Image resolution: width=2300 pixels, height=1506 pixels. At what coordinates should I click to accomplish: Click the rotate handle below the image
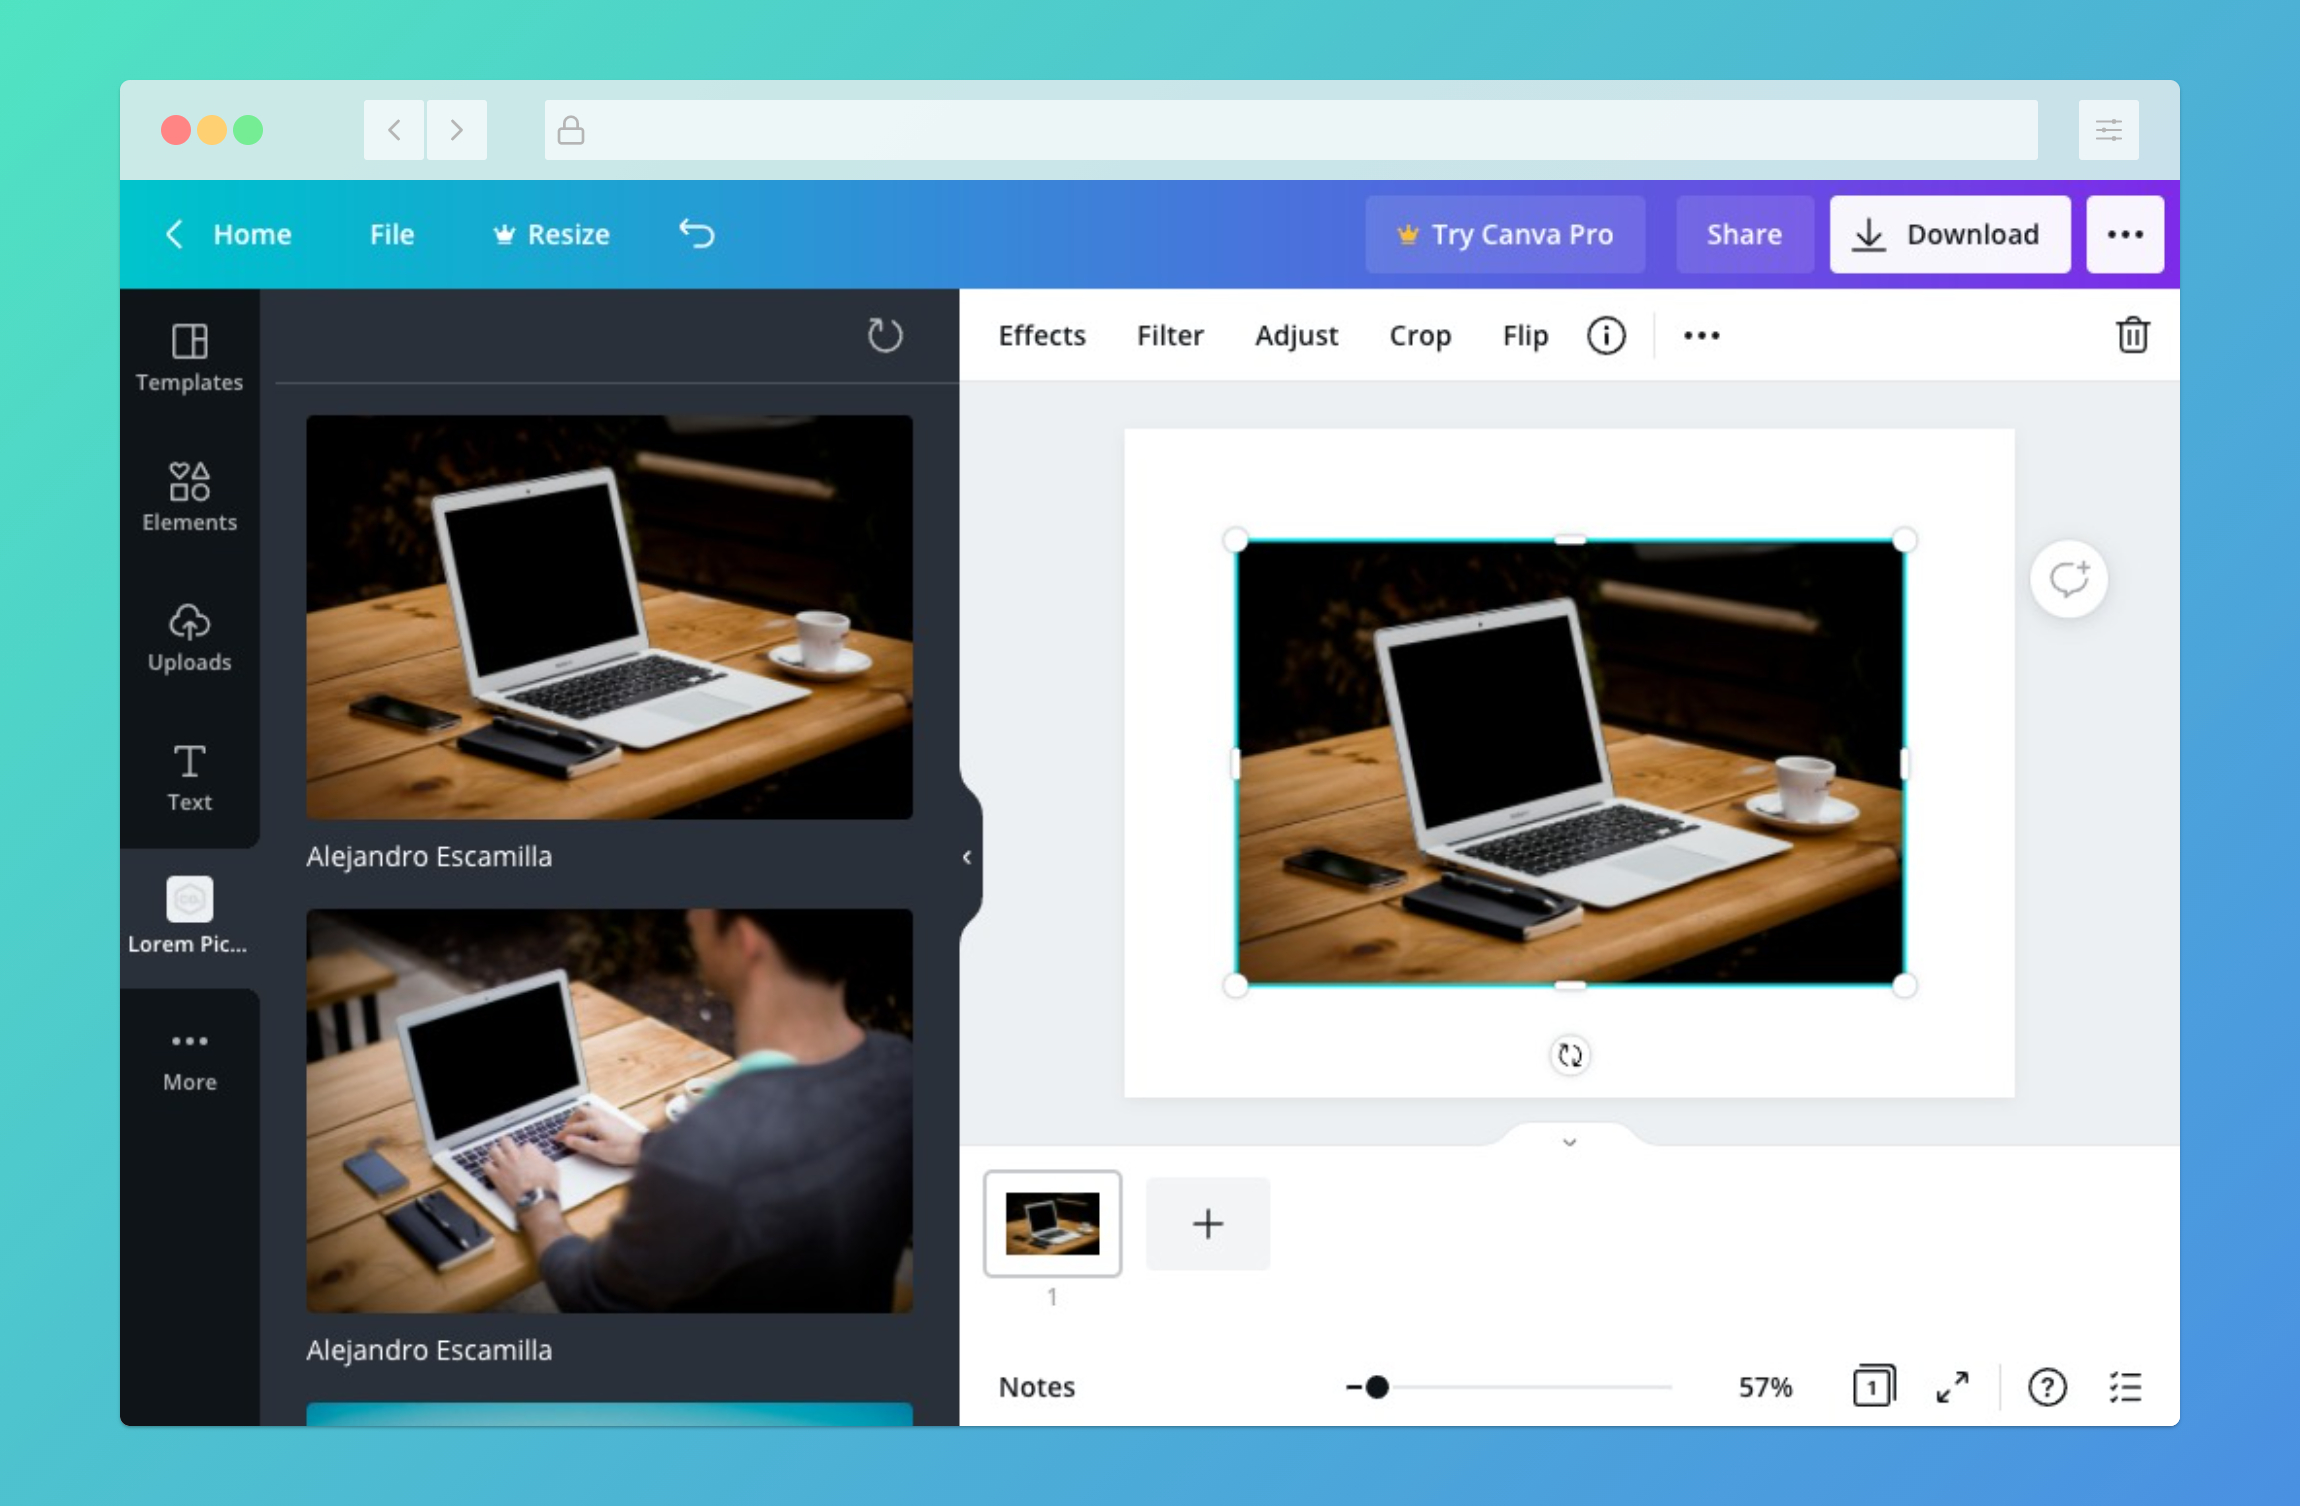(1570, 1055)
